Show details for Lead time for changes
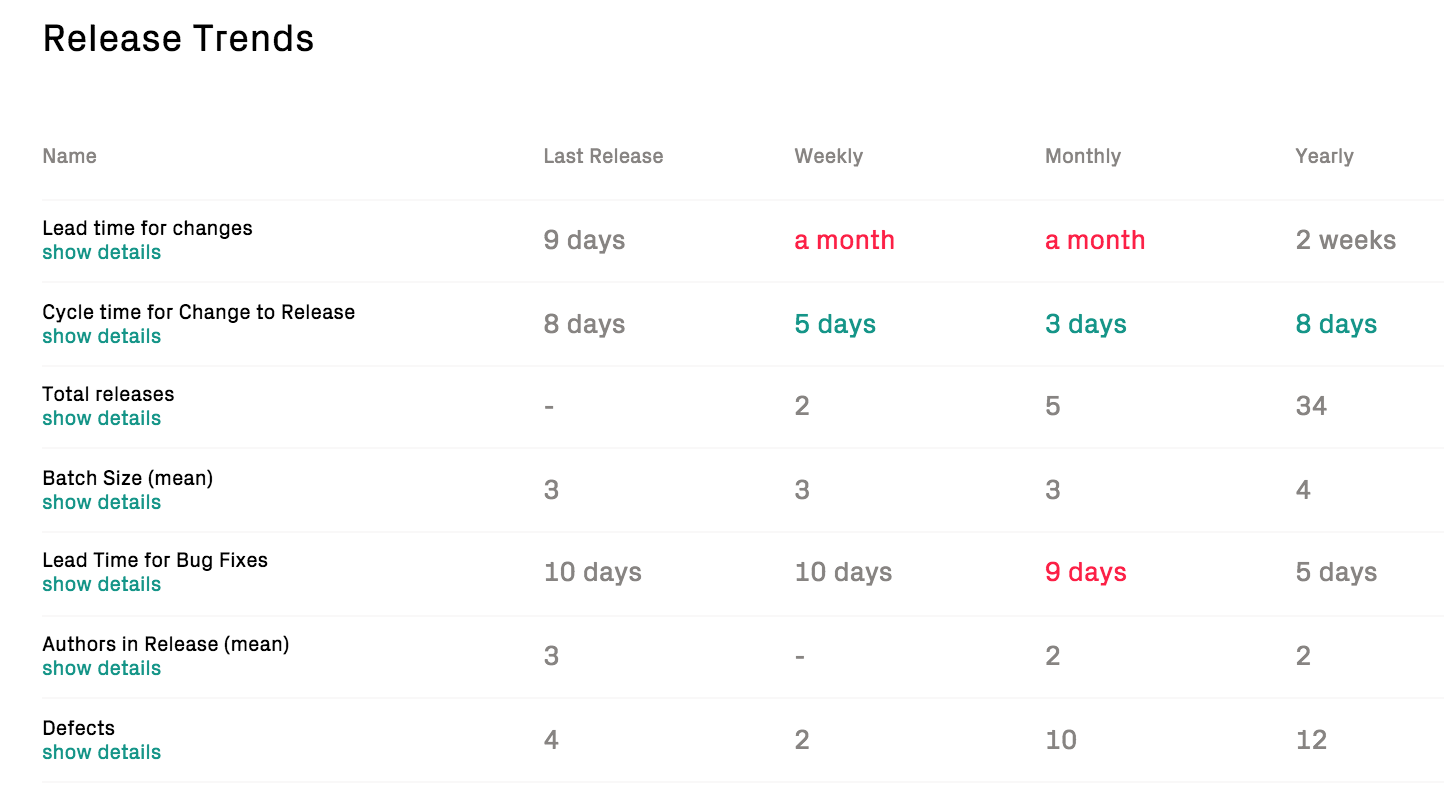The height and width of the screenshot is (810, 1444). [x=101, y=252]
